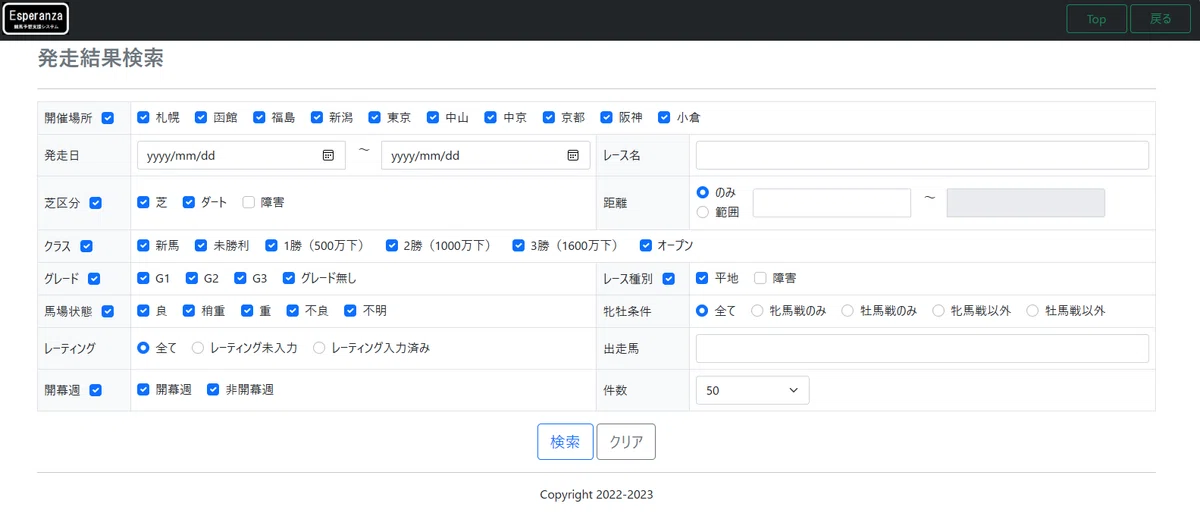Viewport: 1200px width, 512px height.
Task: Uncheck the 重 track condition checkbox
Action: coord(247,311)
